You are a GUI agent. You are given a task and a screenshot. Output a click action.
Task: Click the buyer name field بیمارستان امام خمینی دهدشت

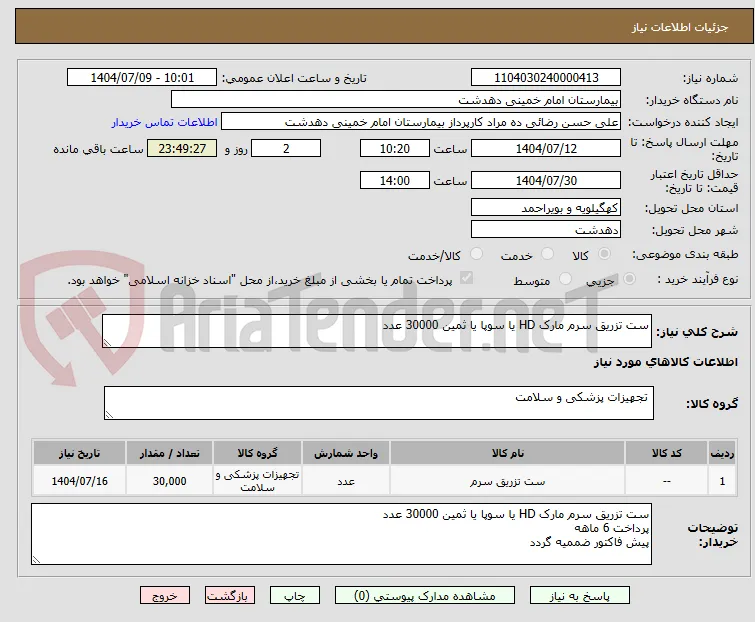pos(396,100)
